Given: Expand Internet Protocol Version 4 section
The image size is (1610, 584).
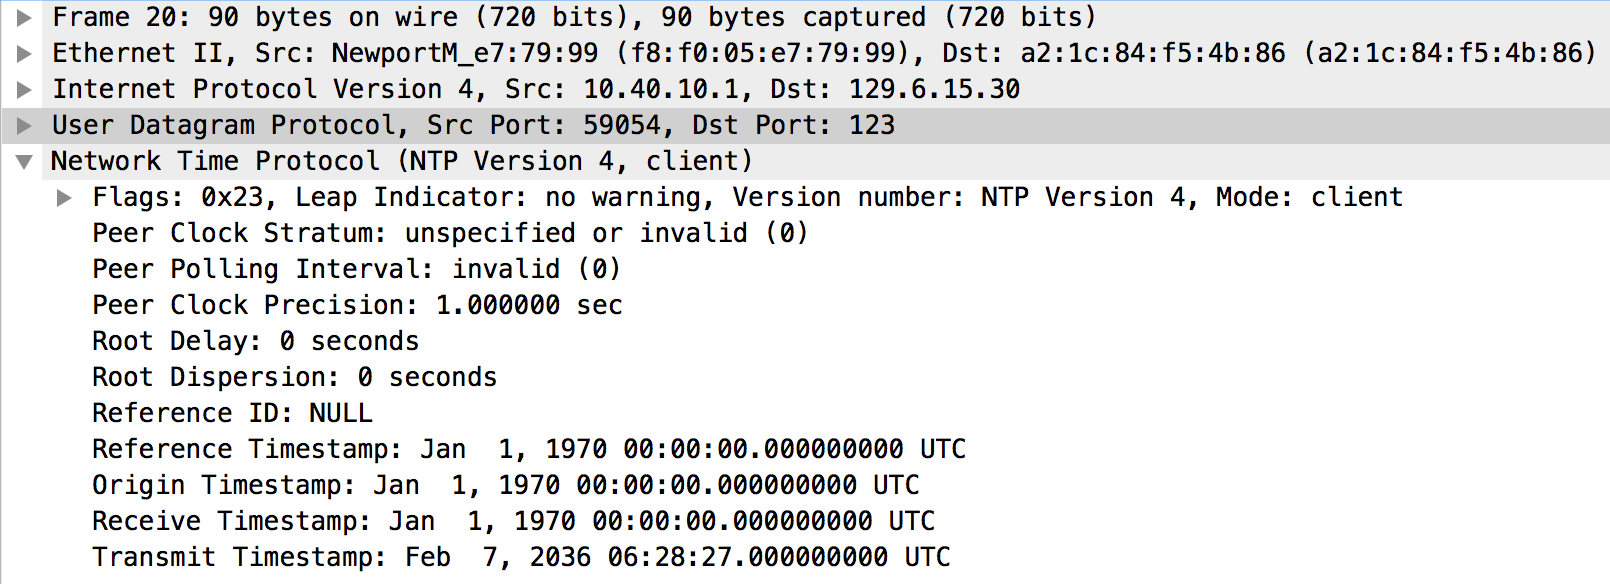Looking at the screenshot, I should tap(24, 89).
